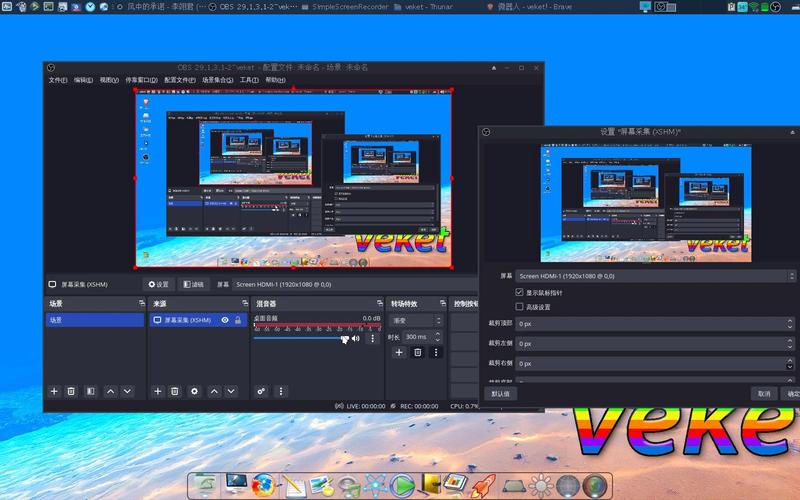Image resolution: width=800 pixels, height=500 pixels.
Task: Toggle the 显示鼠标指针 checkbox
Action: click(519, 292)
